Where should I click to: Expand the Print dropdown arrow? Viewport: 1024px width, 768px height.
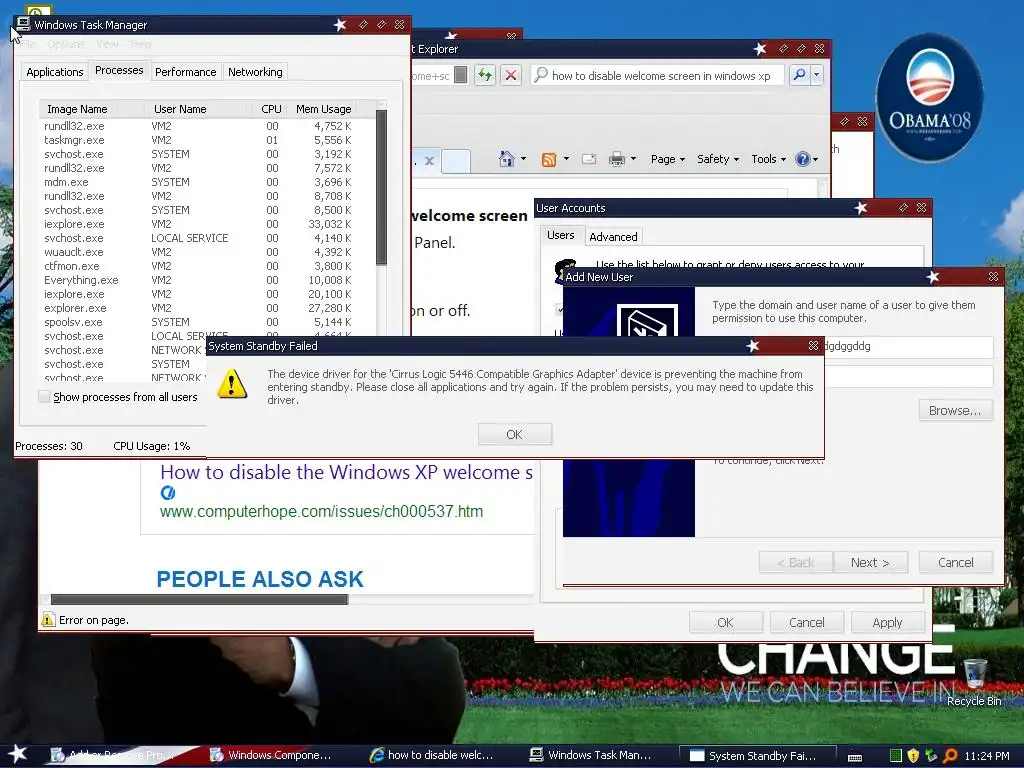pos(633,159)
